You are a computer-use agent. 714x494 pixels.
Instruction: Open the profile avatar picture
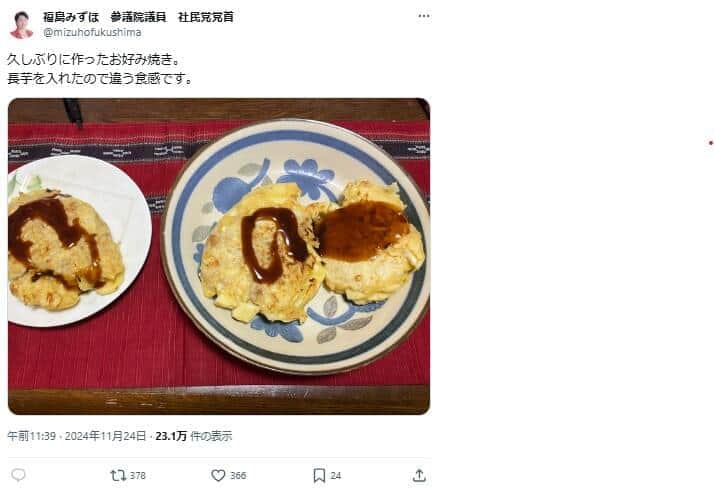pos(21,25)
